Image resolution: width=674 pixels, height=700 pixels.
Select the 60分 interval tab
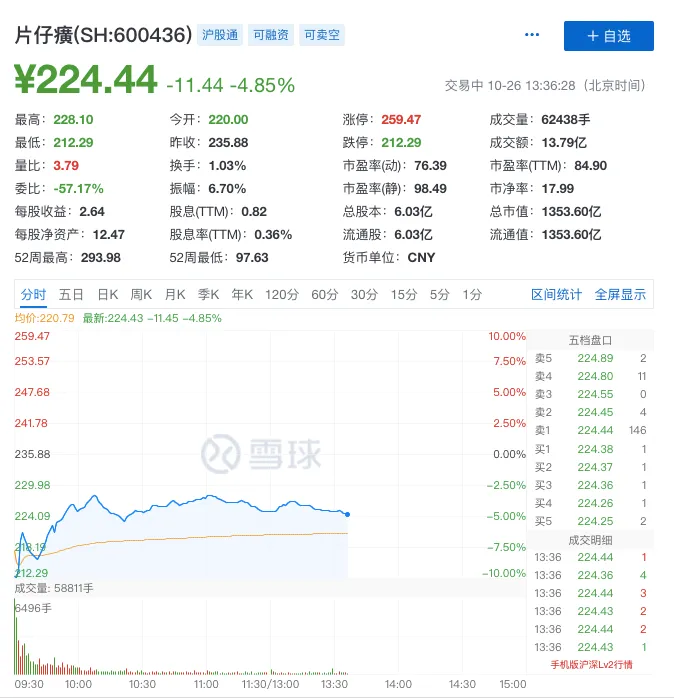(325, 295)
